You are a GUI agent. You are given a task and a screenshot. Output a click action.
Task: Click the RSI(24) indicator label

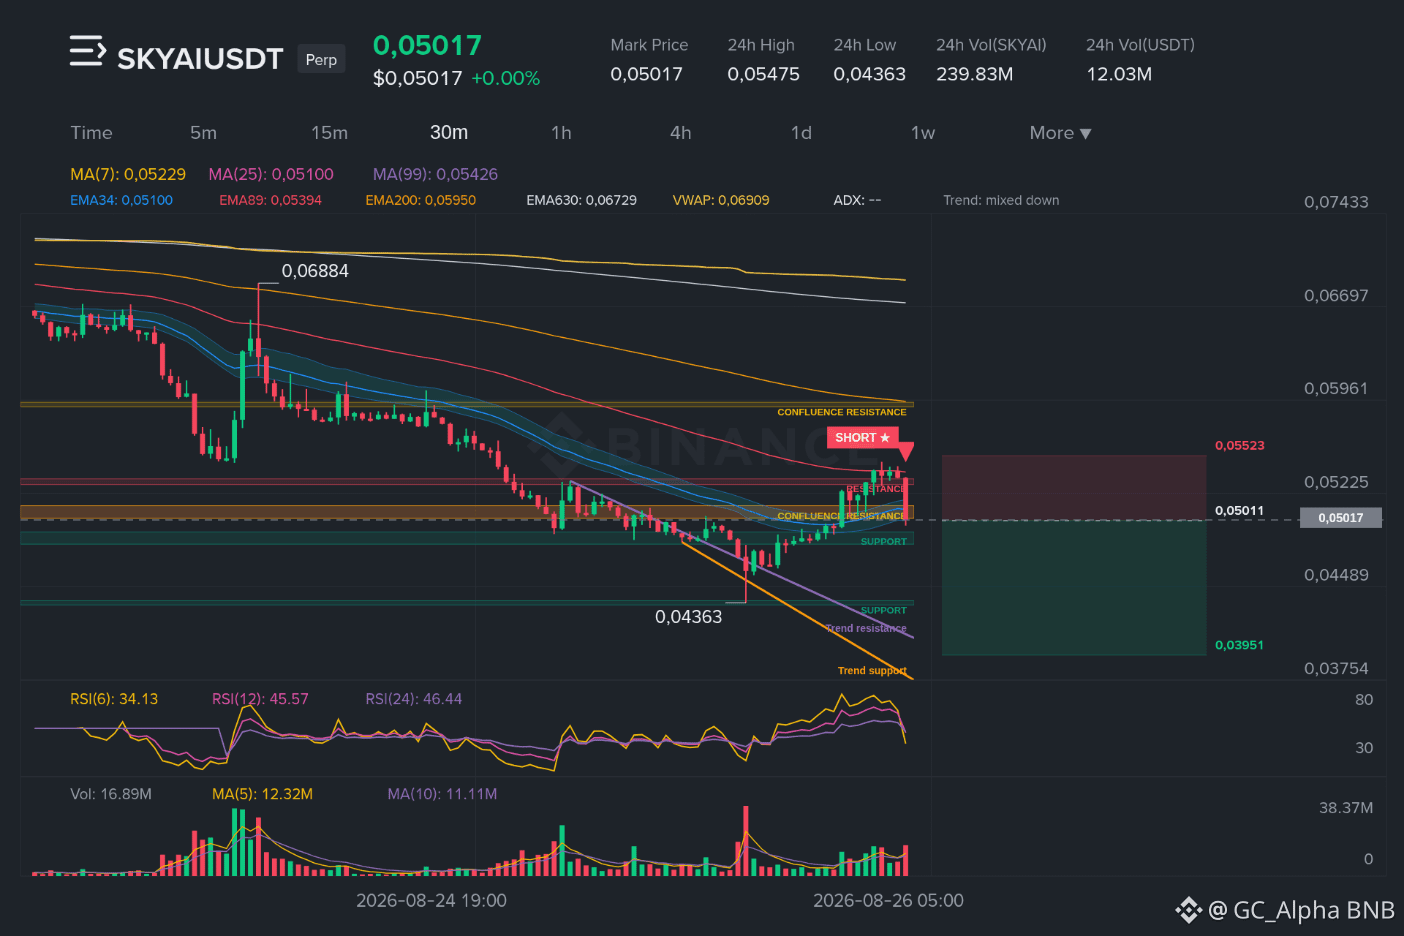(414, 699)
